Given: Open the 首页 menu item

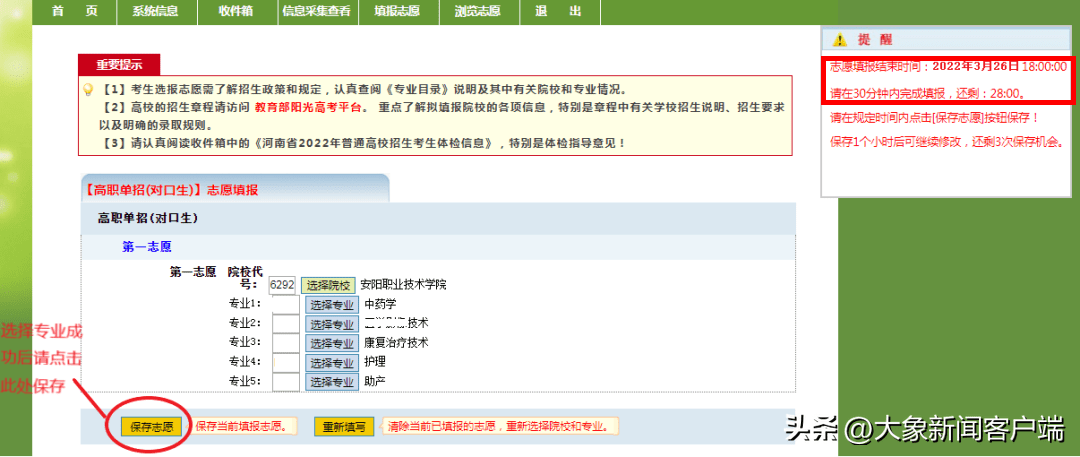Looking at the screenshot, I should point(74,12).
